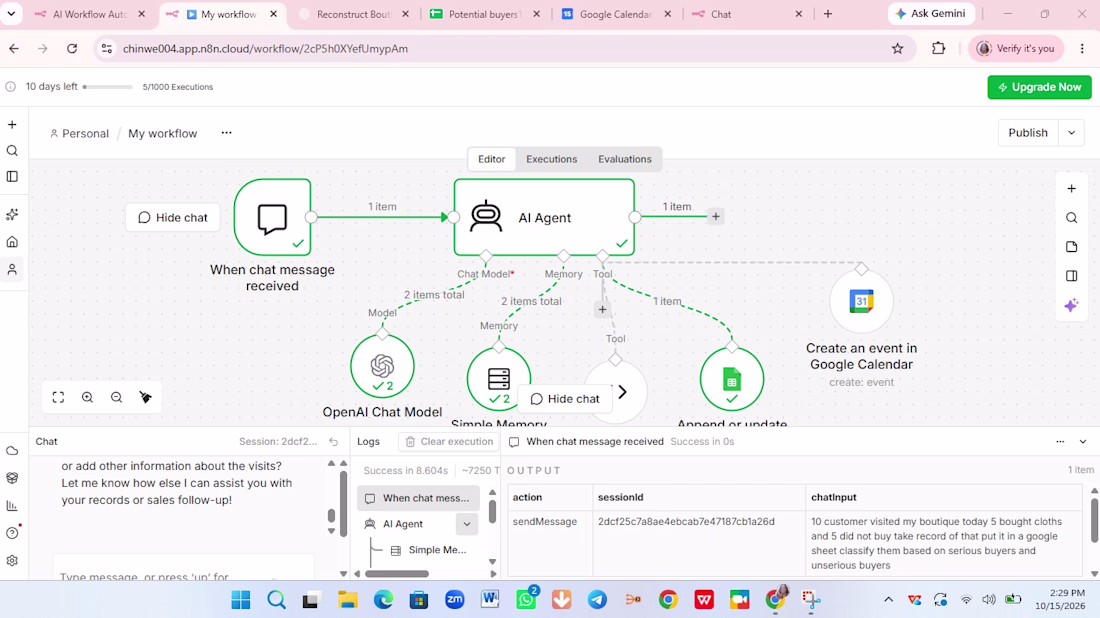Viewport: 1100px width, 618px height.
Task: Open settings gear in the left sidebar
Action: click(12, 560)
